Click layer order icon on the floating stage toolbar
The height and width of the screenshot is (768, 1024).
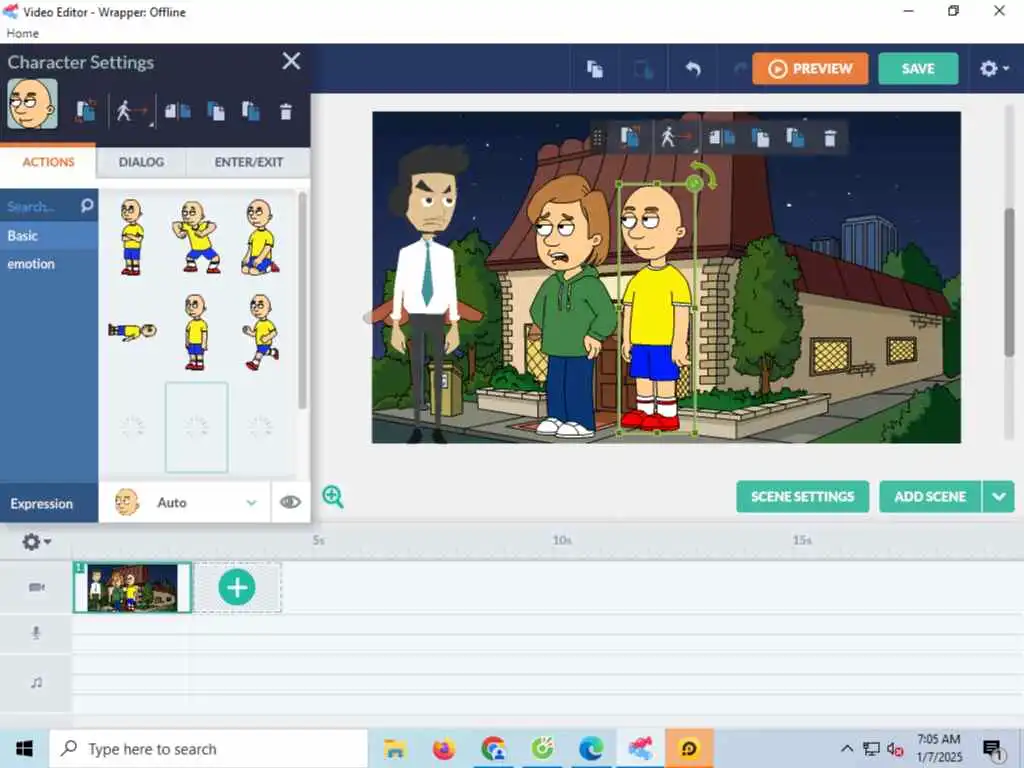click(795, 137)
